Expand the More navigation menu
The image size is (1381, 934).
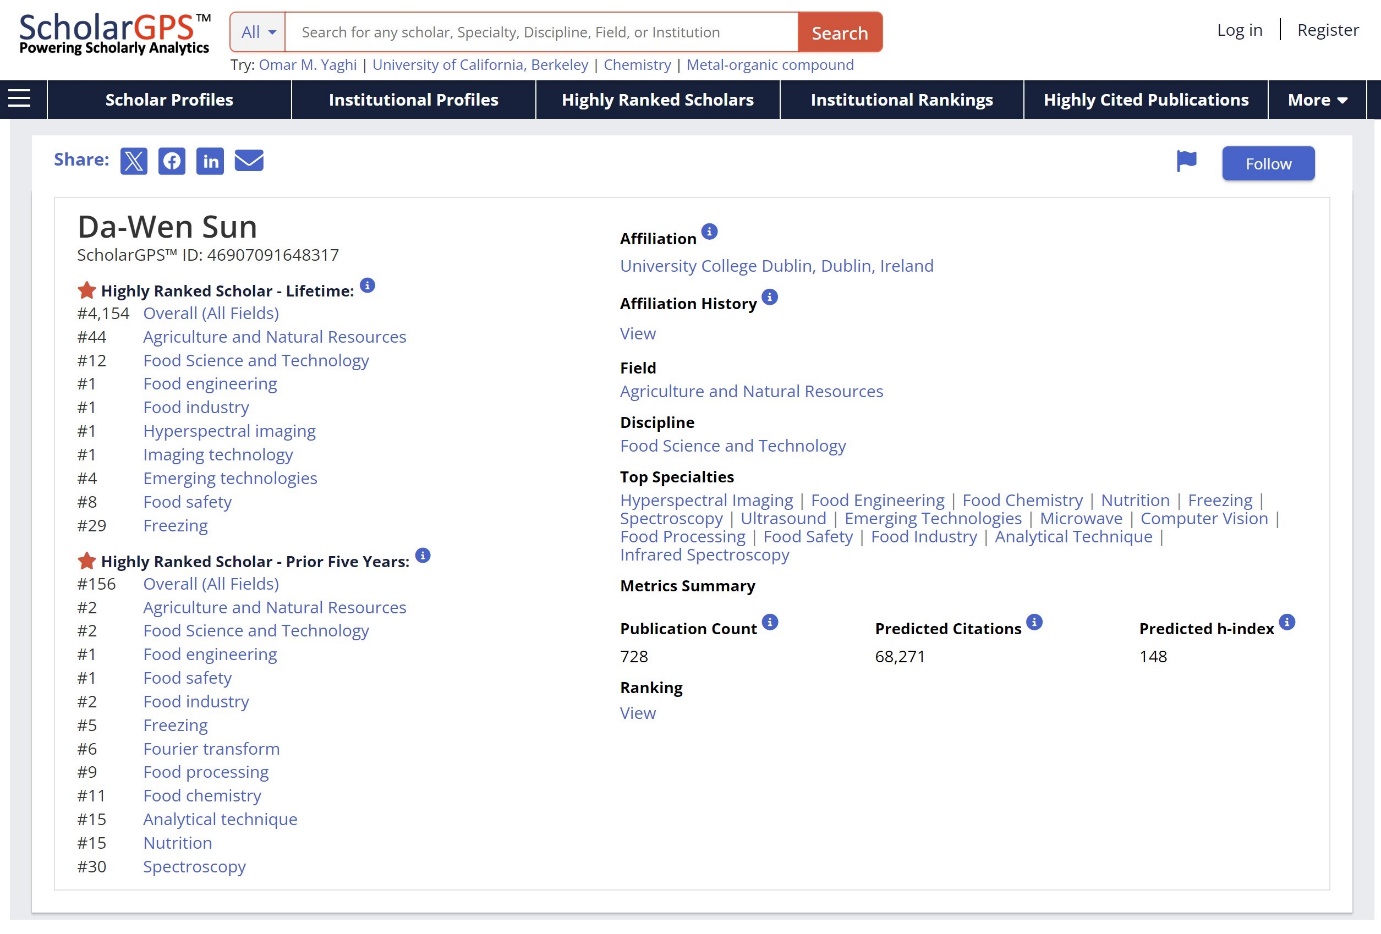coord(1317,99)
